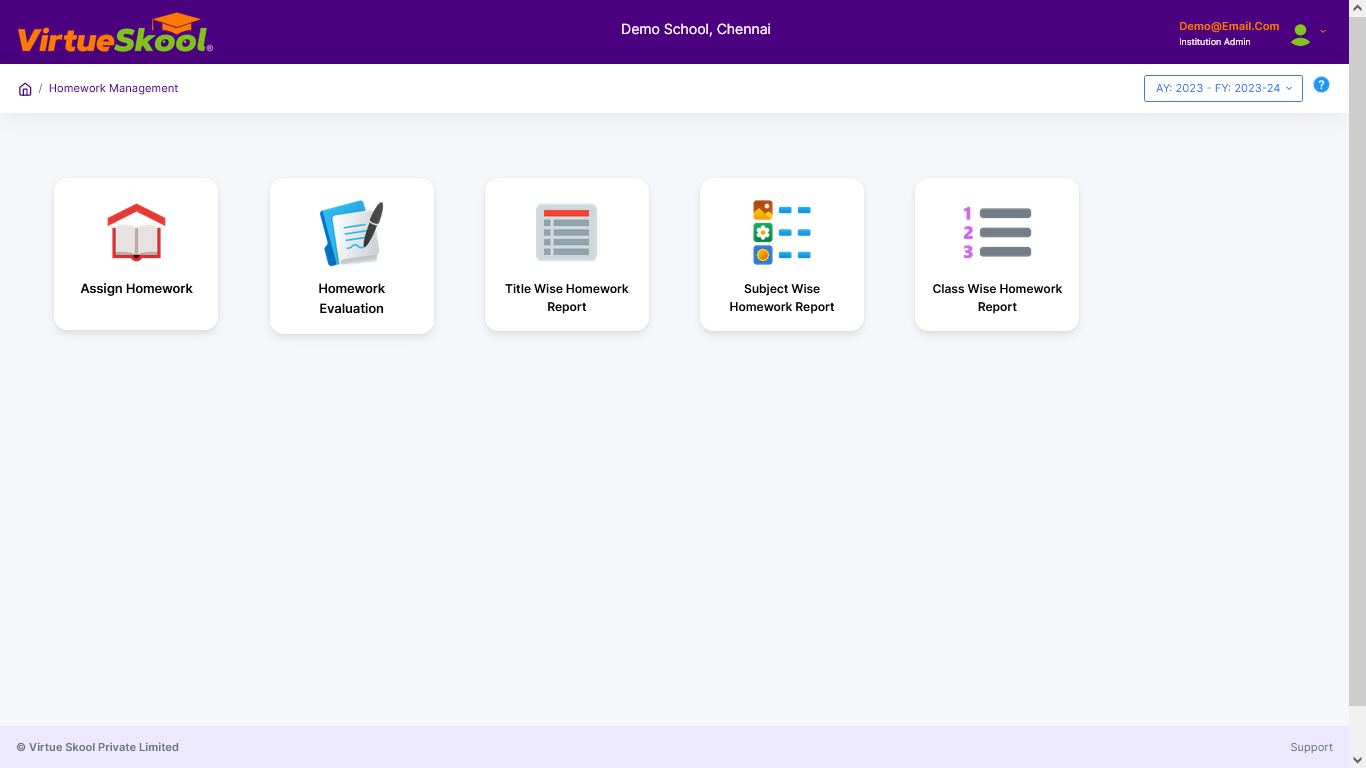Click the Class Wise Homework Report numbered icon
The image size is (1366, 768).
(997, 233)
